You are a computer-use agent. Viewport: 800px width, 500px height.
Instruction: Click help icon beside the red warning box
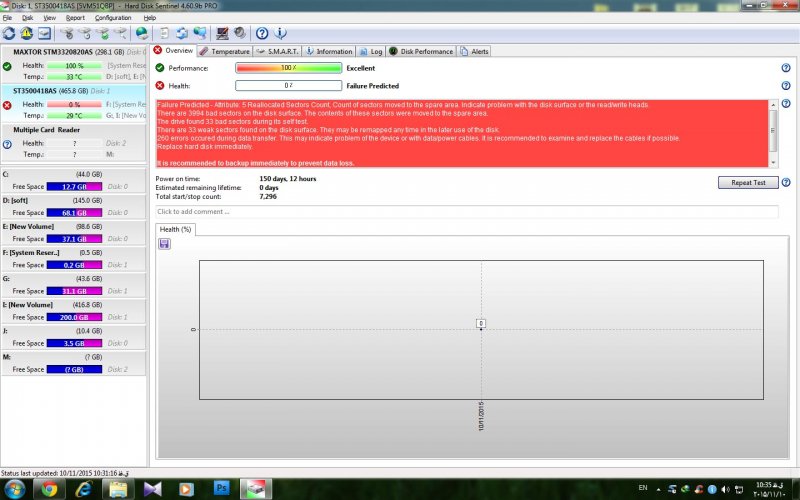[x=786, y=104]
